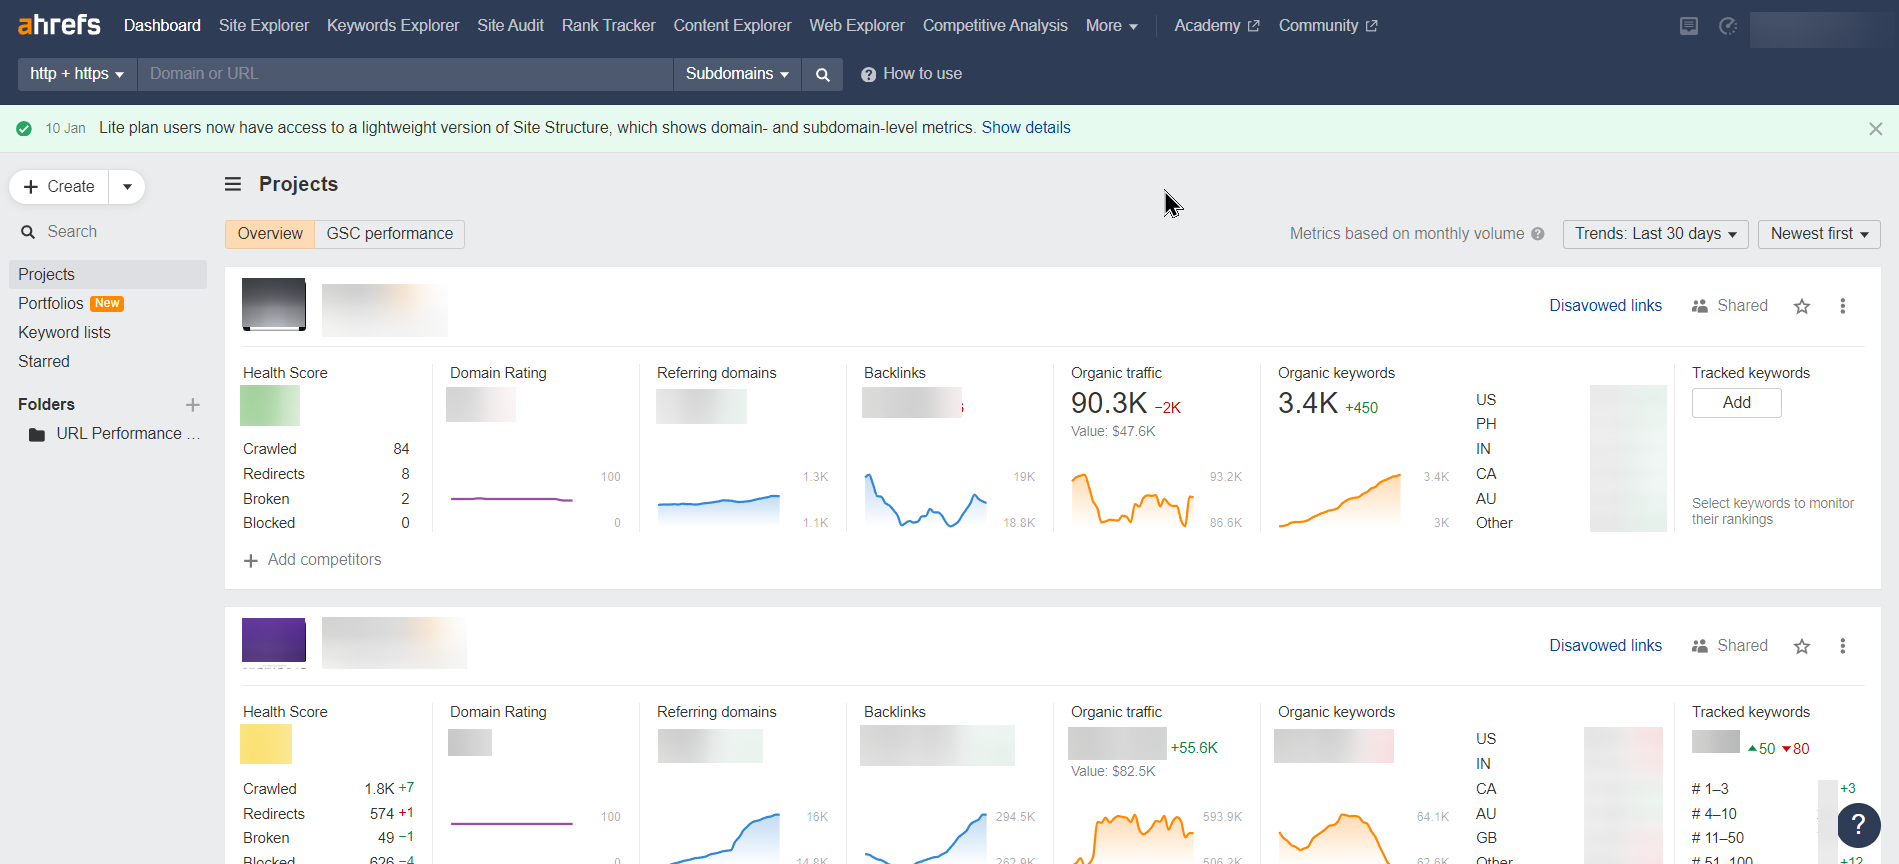The height and width of the screenshot is (864, 1899).
Task: Star the second project
Action: click(1801, 647)
